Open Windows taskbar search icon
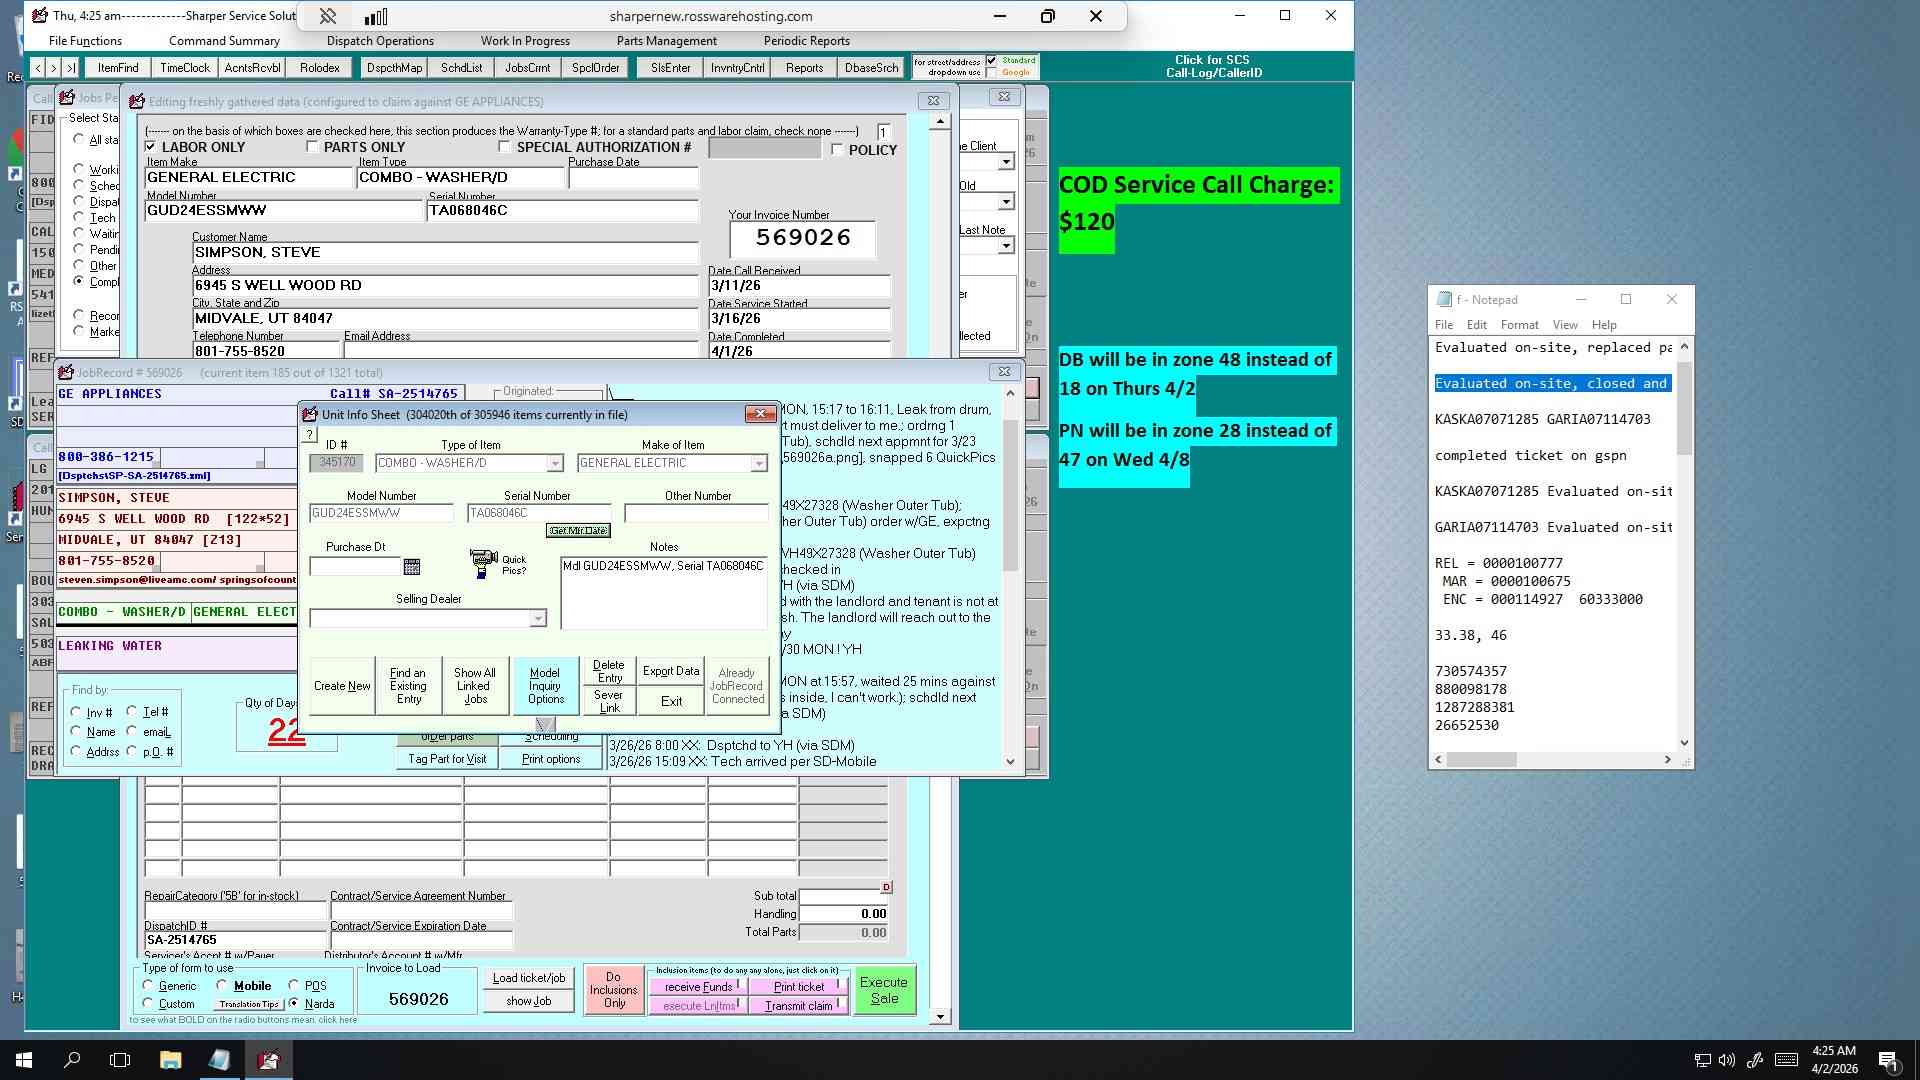1920x1080 pixels. pyautogui.click(x=72, y=1060)
